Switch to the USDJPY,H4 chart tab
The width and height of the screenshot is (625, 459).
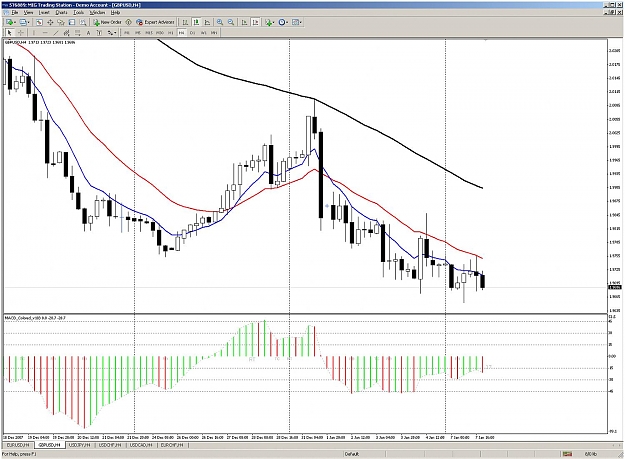[80, 445]
